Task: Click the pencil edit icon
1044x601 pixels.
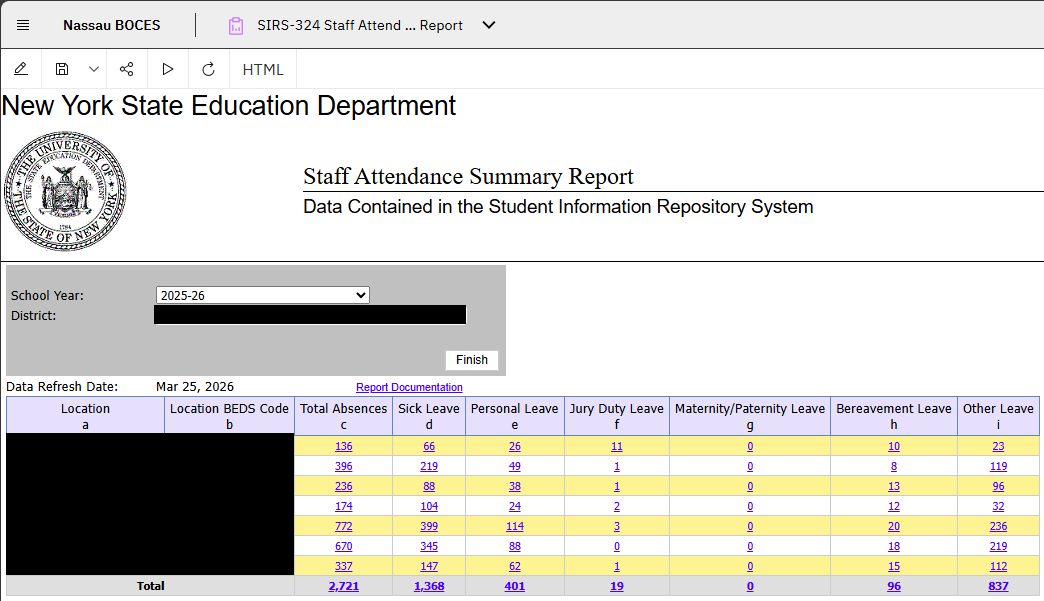Action: click(x=21, y=69)
